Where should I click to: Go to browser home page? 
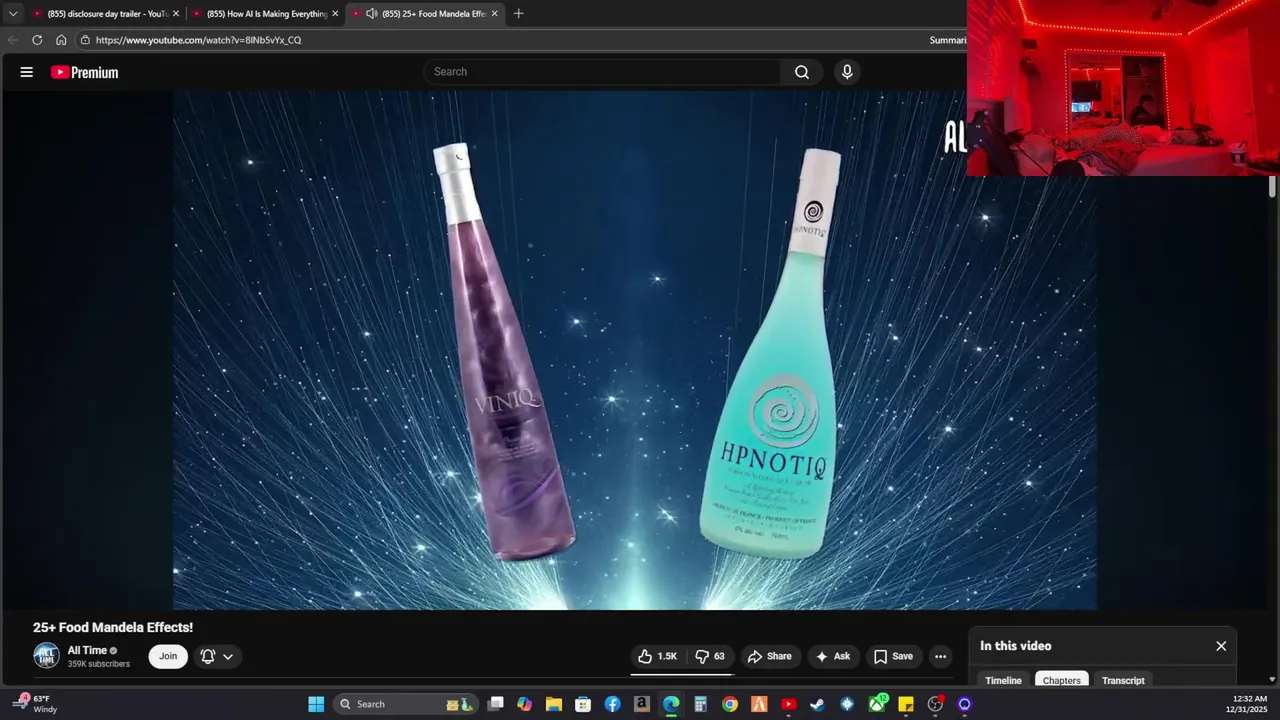pos(61,40)
